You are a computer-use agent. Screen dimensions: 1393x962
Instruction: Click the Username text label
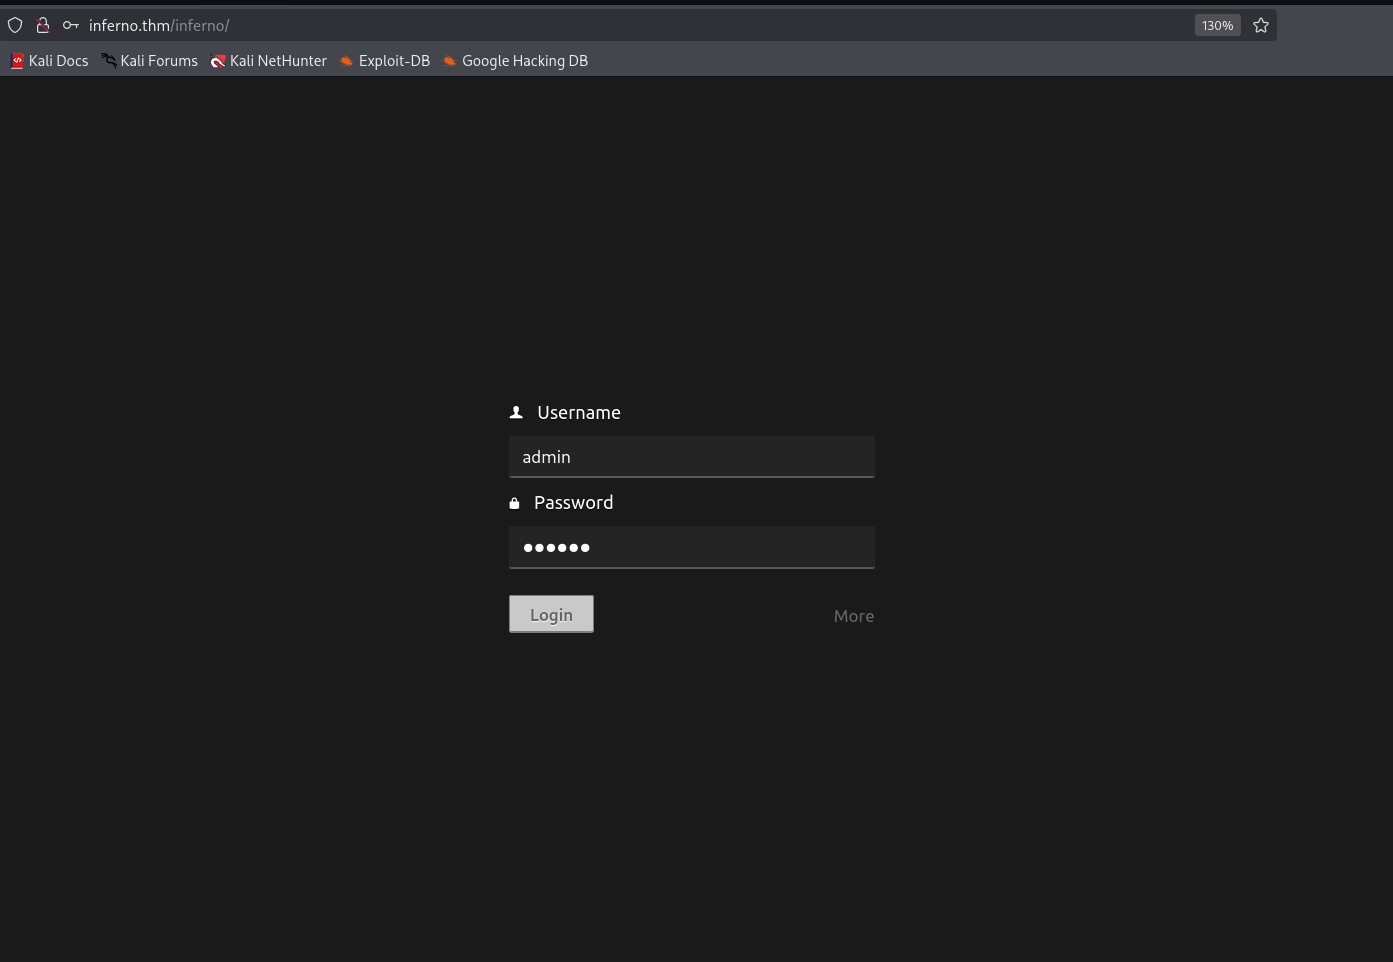click(578, 412)
